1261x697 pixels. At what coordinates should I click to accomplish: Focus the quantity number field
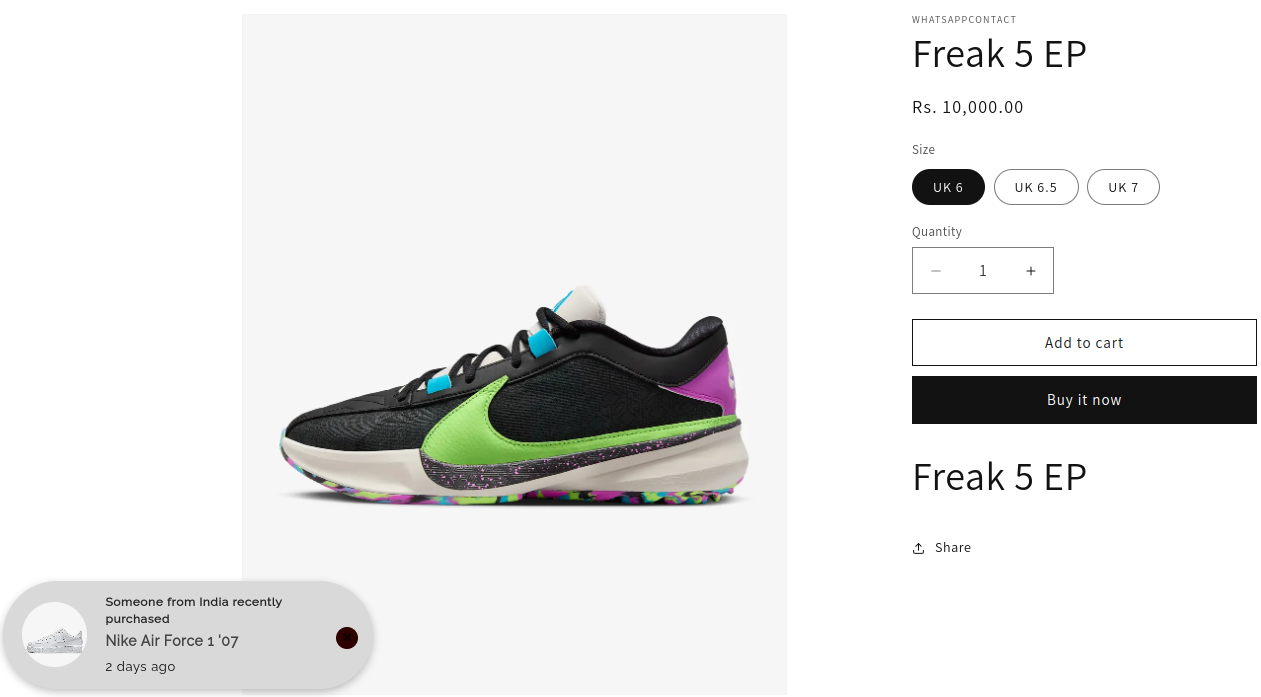[983, 271]
